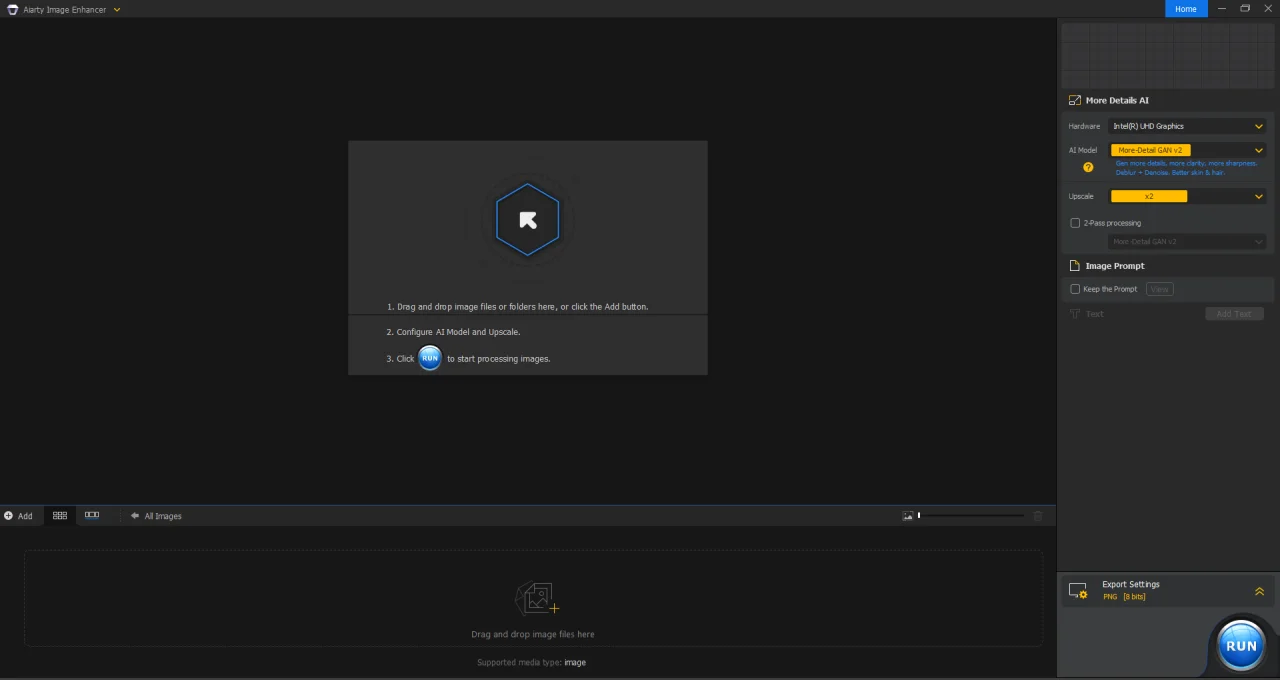Image resolution: width=1280 pixels, height=680 pixels.
Task: Switch to grid thumbnail view
Action: [60, 516]
